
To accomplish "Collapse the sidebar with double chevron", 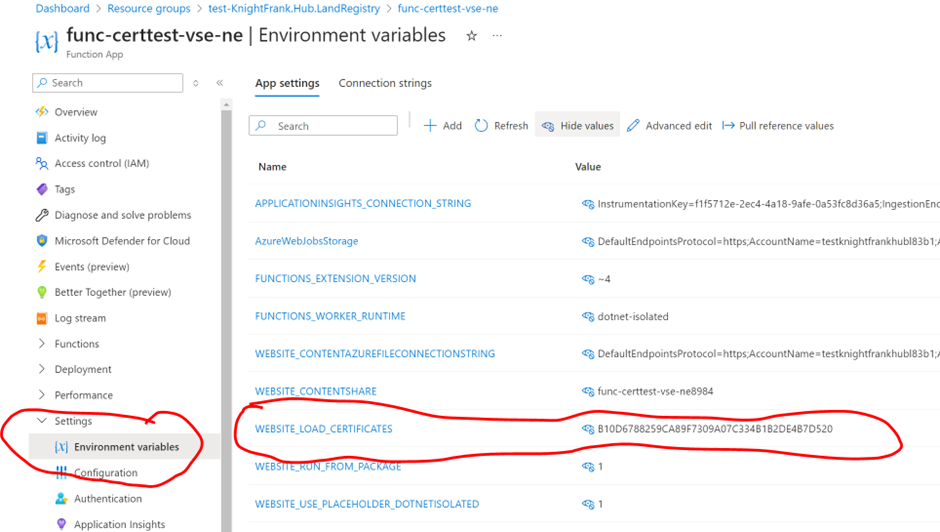I will click(219, 83).
